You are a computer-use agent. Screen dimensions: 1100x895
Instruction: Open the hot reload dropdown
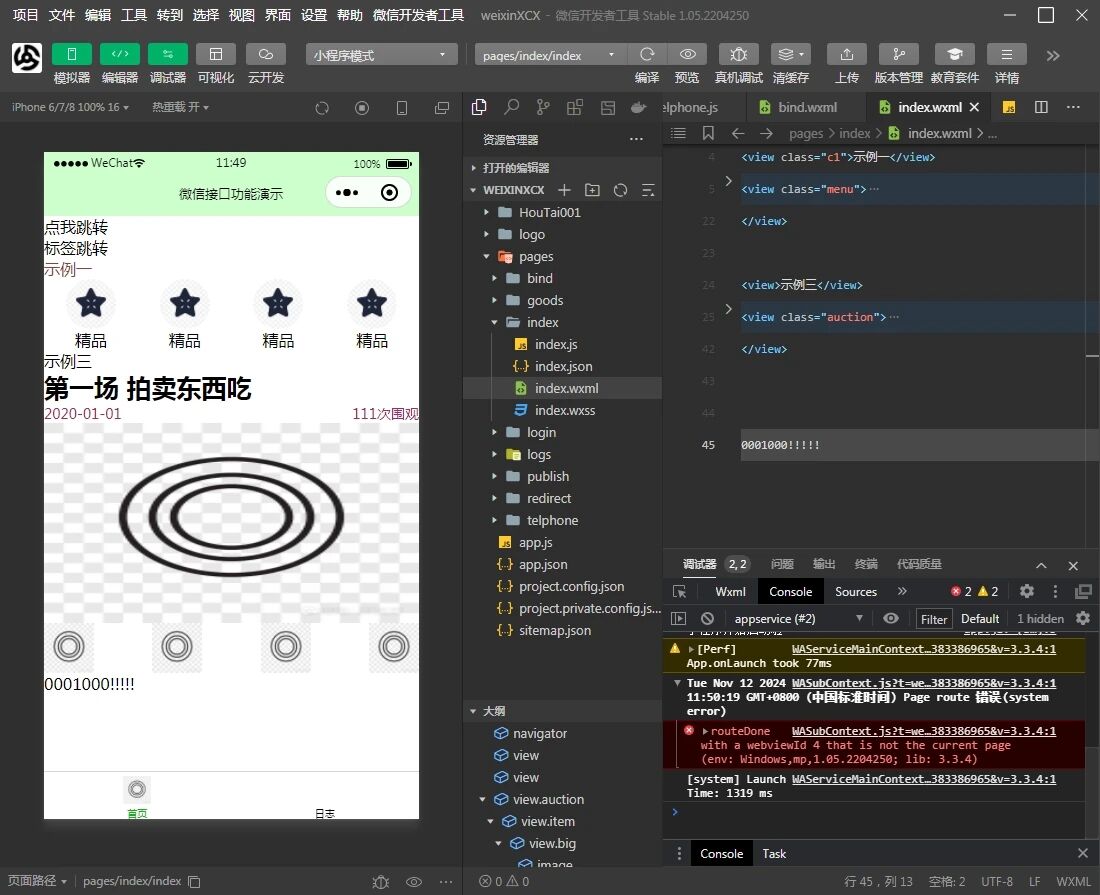[x=180, y=107]
